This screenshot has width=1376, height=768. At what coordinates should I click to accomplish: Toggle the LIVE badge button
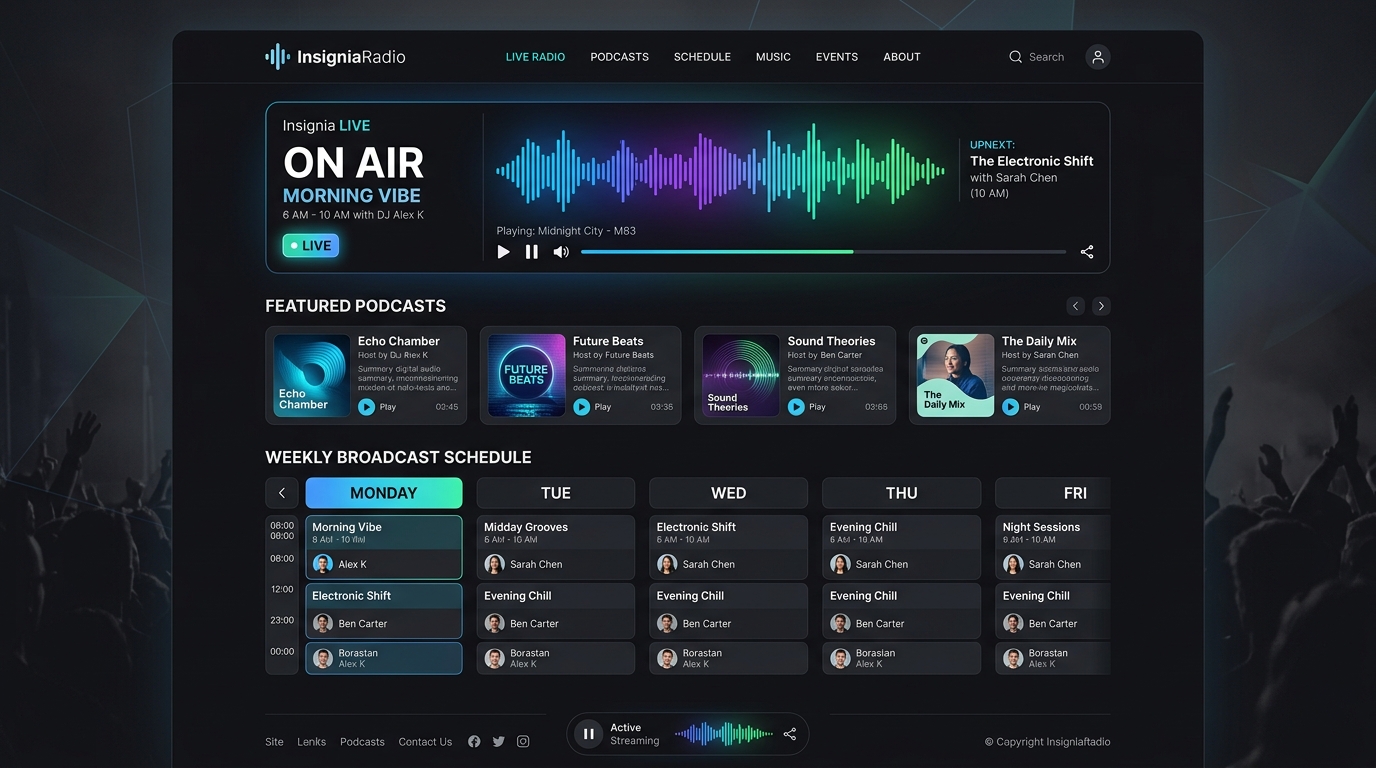pyautogui.click(x=311, y=246)
